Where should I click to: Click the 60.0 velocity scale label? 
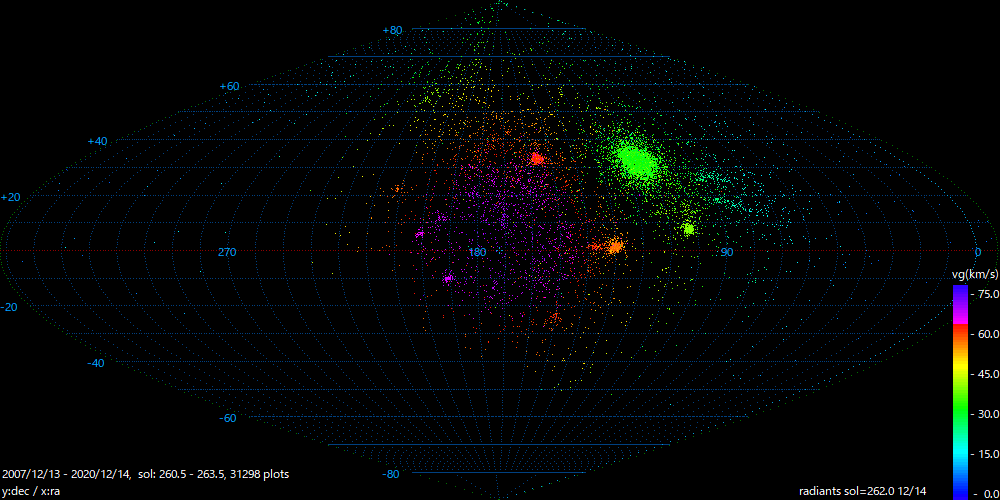[985, 335]
